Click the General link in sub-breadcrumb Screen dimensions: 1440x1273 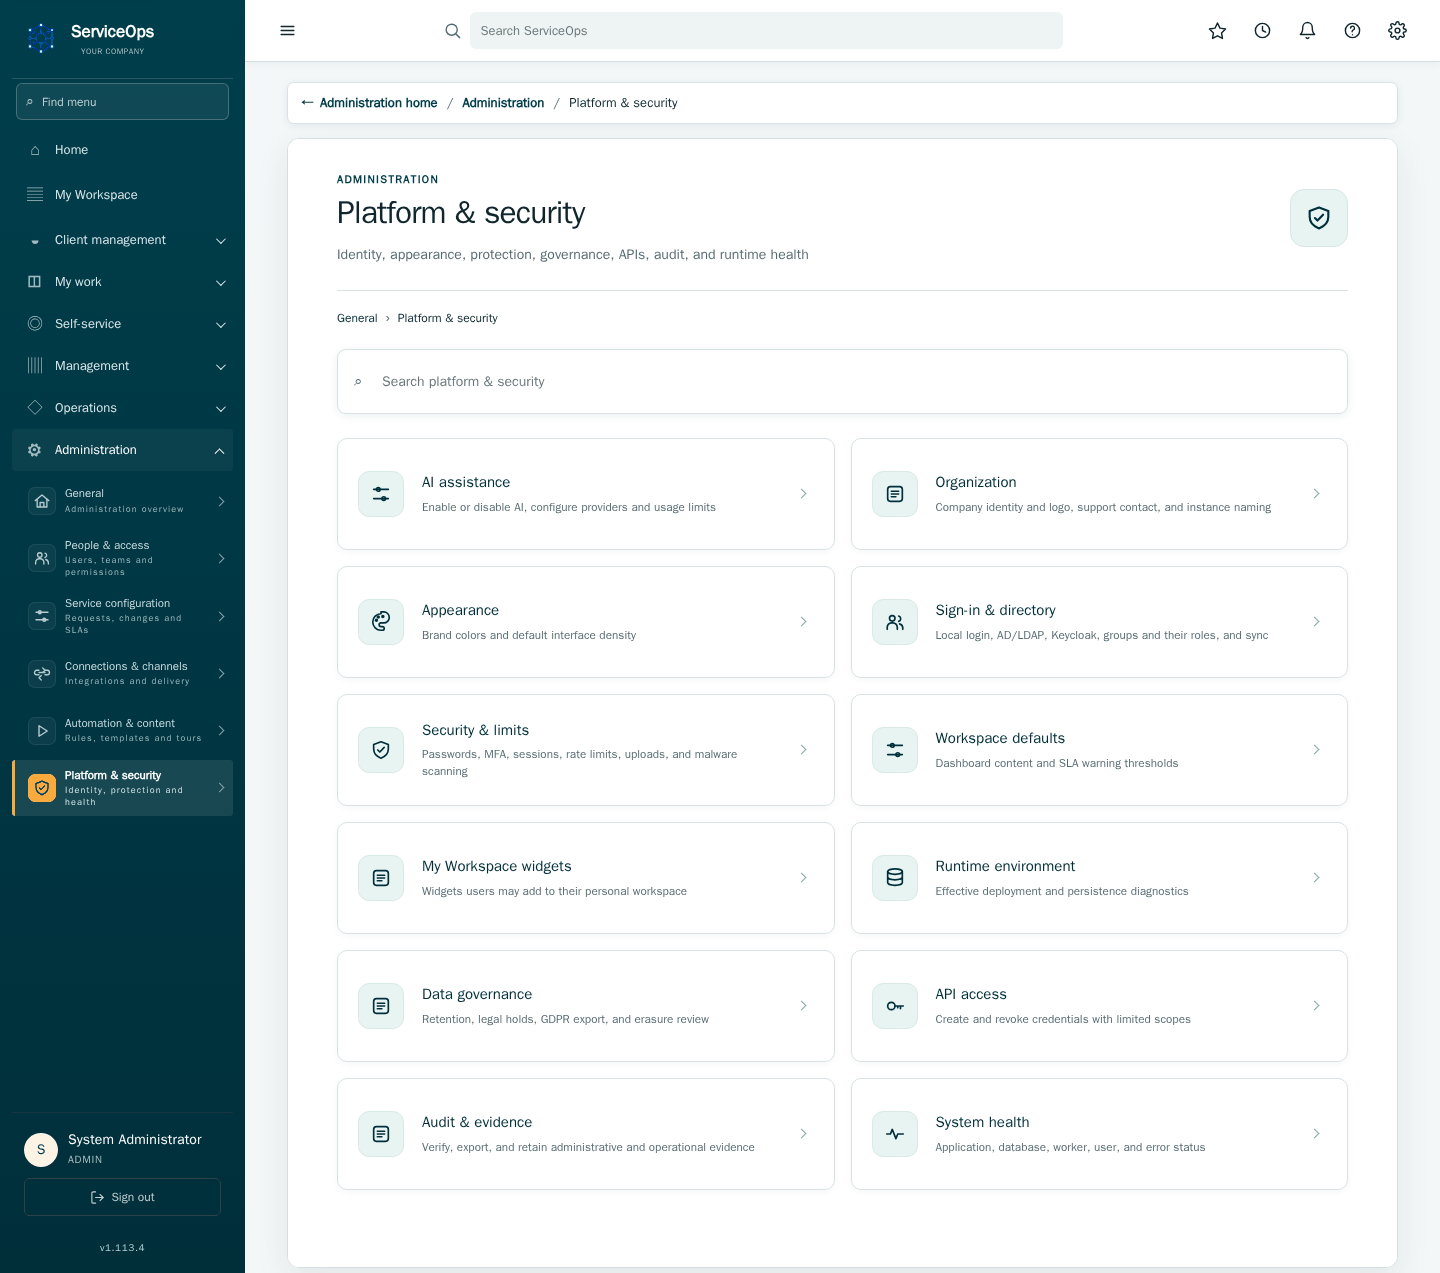[x=357, y=318]
